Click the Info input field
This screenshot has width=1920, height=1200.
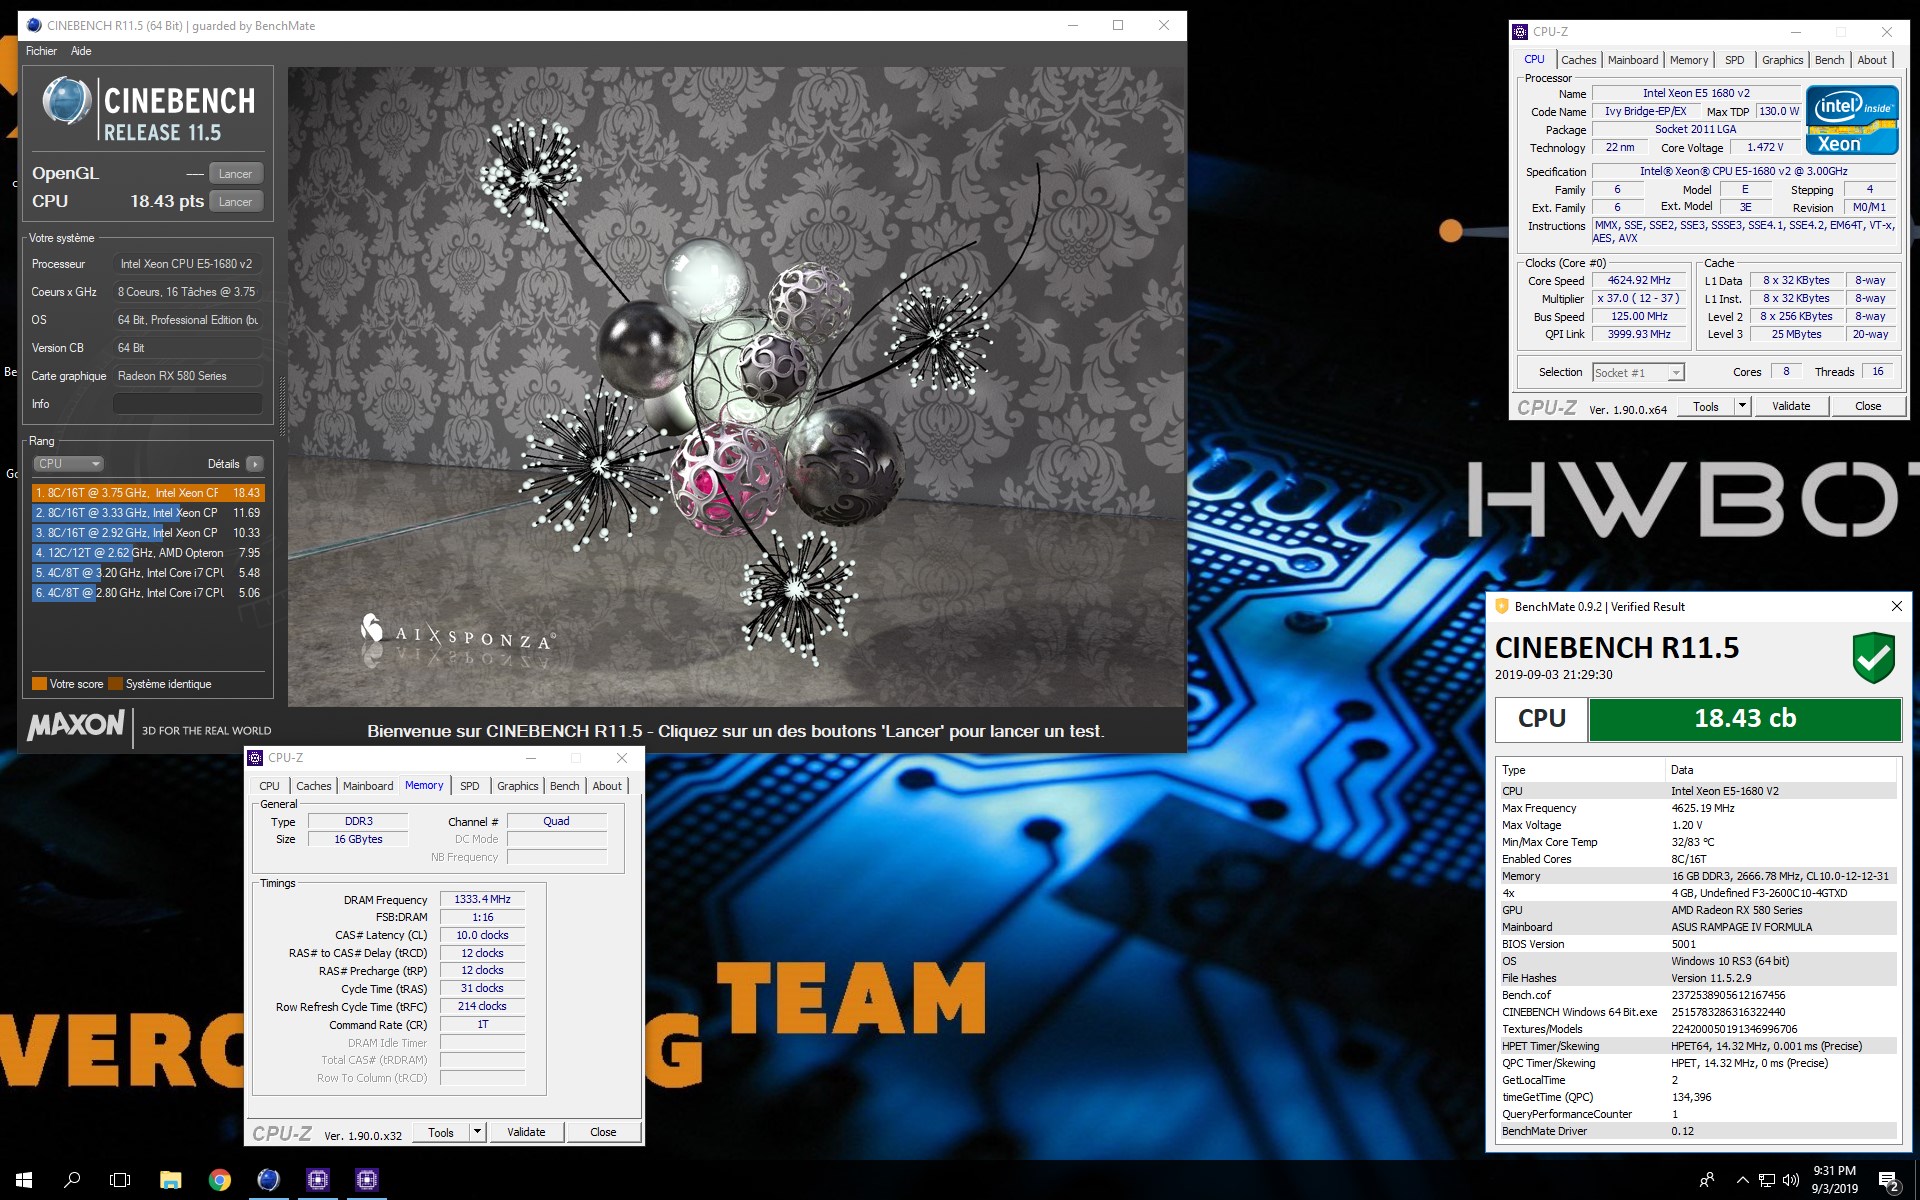point(188,404)
